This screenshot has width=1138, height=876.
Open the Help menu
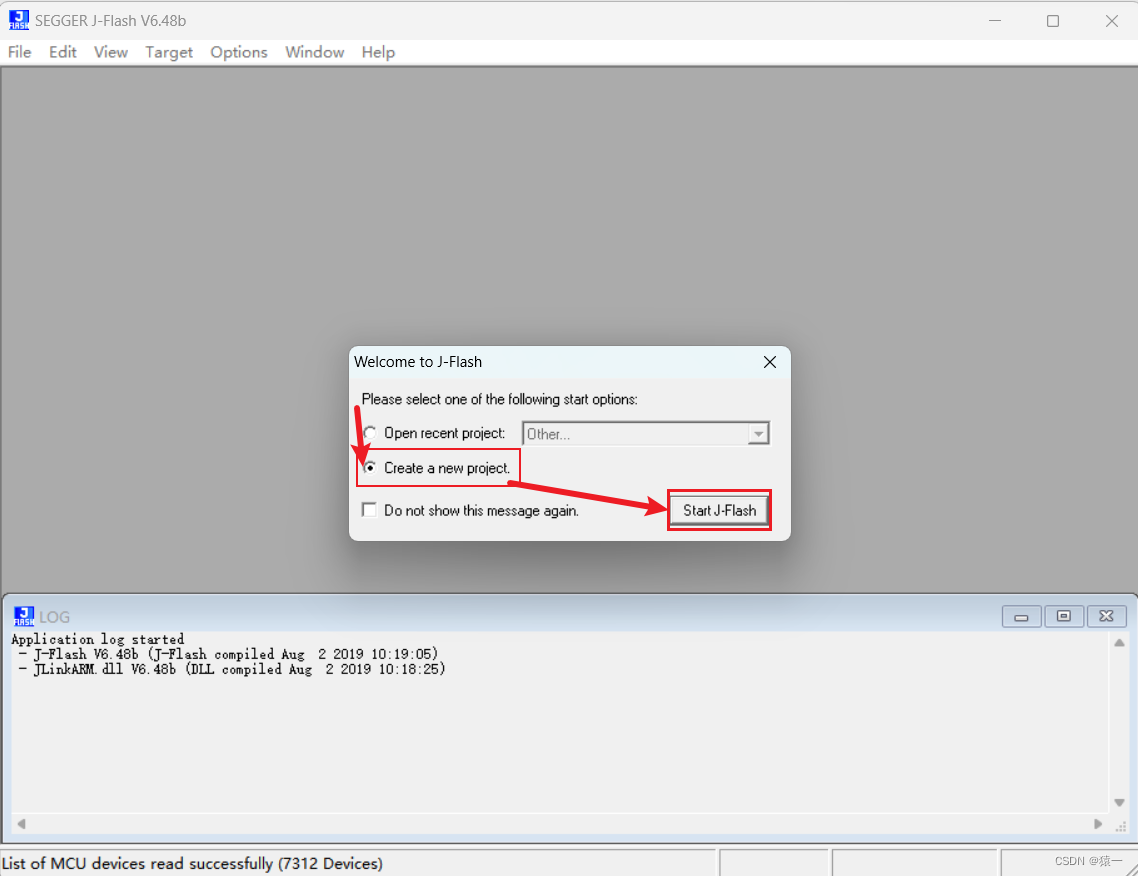tap(378, 52)
